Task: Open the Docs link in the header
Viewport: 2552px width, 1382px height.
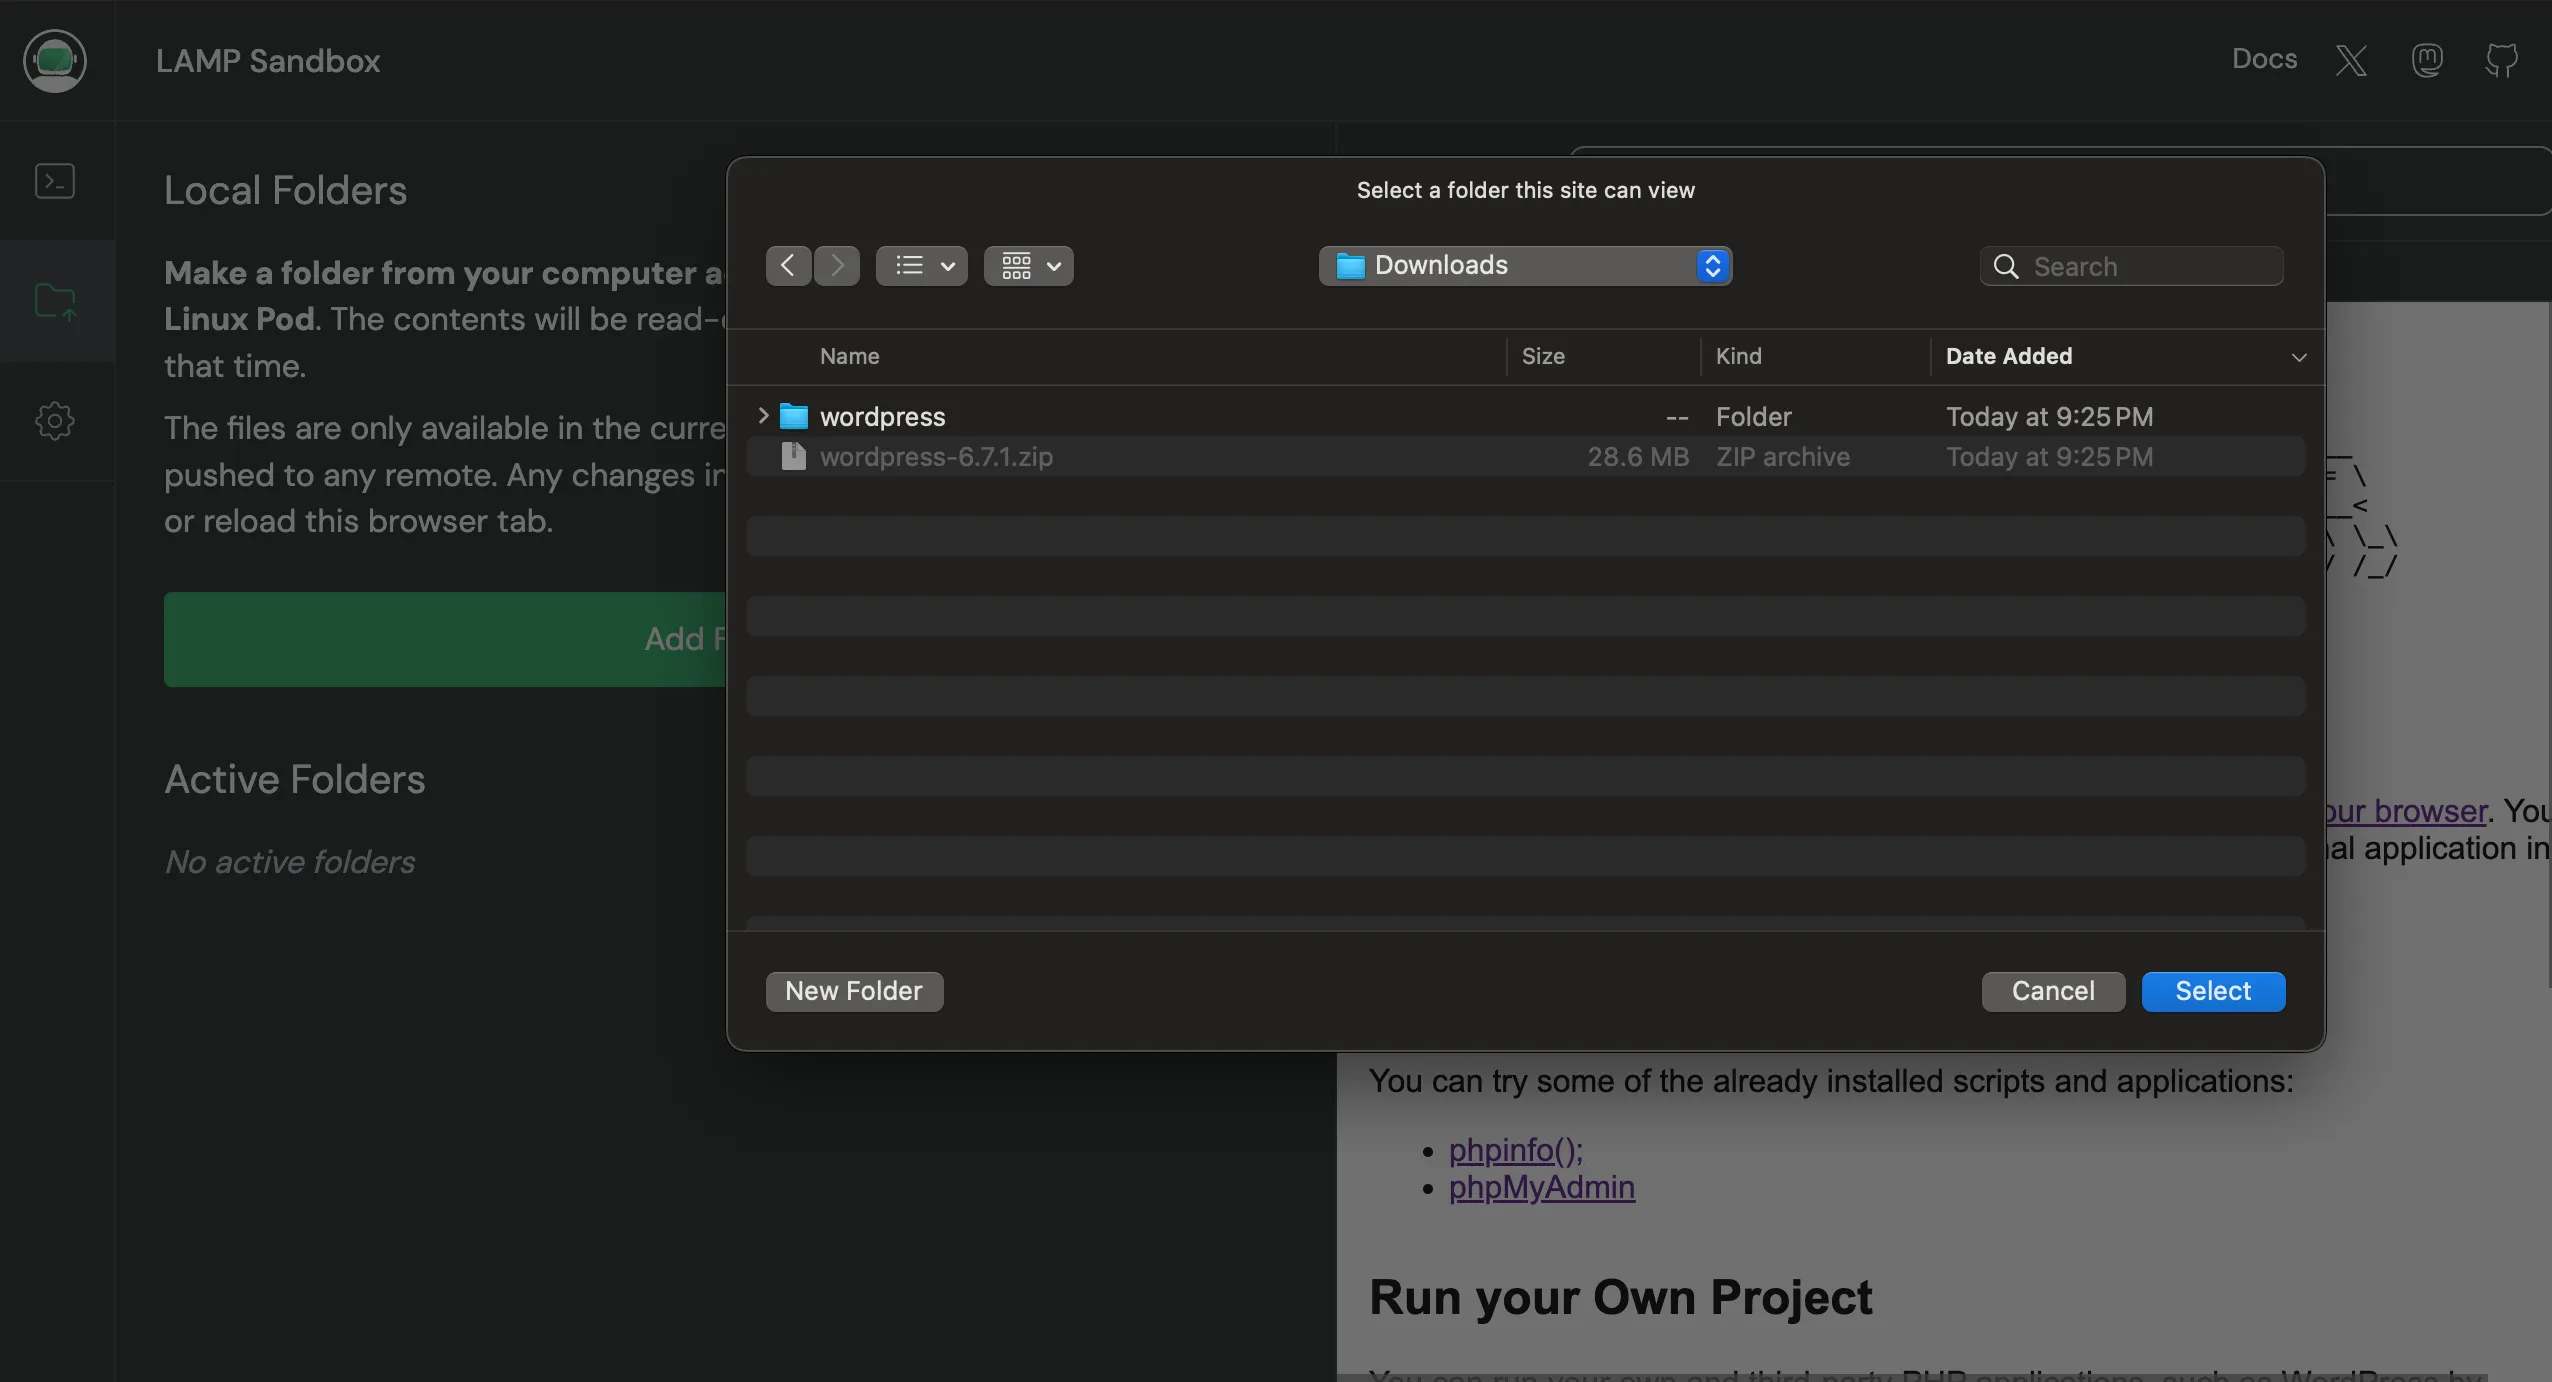Action: (2264, 59)
